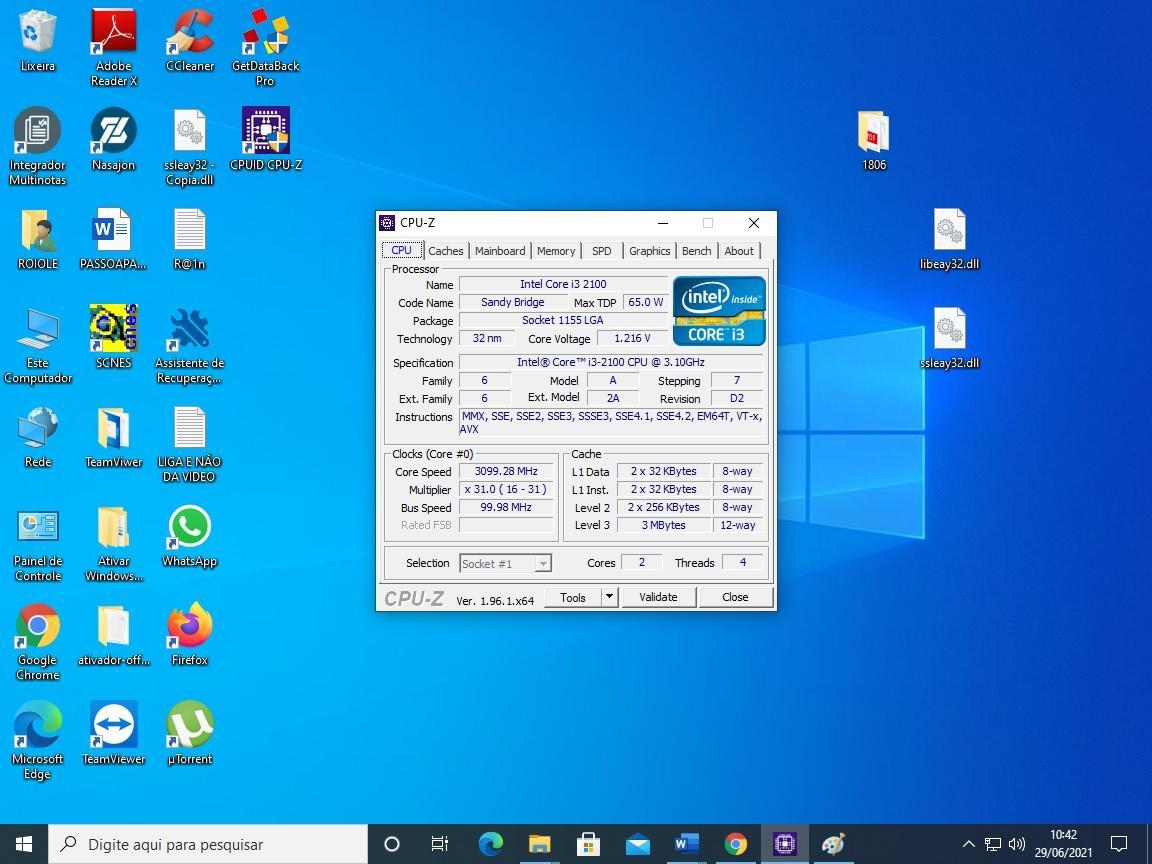The width and height of the screenshot is (1152, 864).
Task: Switch to the Caches tab in CPU-Z
Action: (x=446, y=251)
